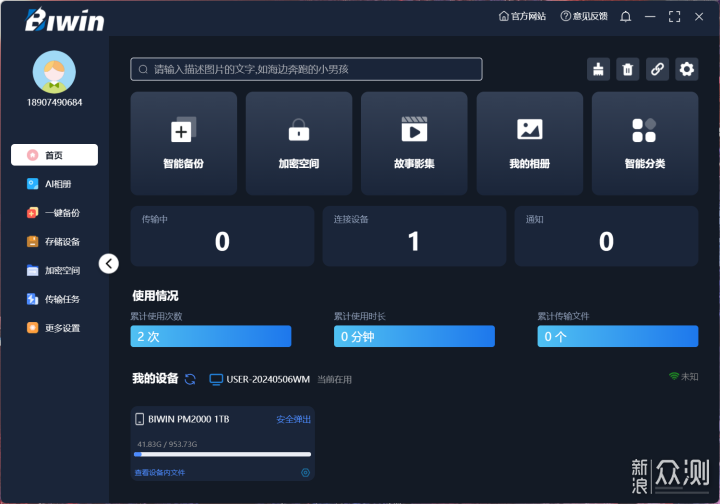Open the 智能备份 tile
Viewport: 720px width, 504px height.
pos(184,143)
